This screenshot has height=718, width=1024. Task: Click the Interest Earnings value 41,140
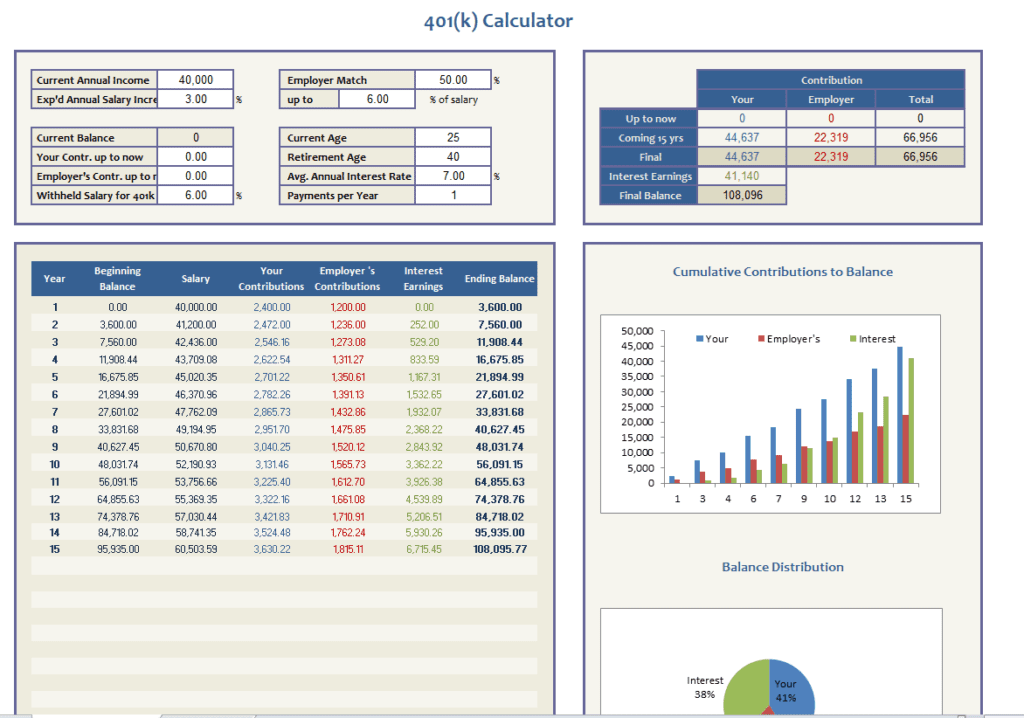(742, 176)
